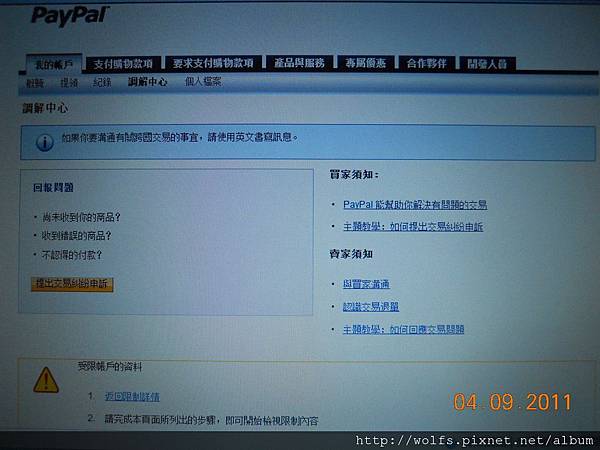Click the text 不認得的付款？
600x450 pixels.
click(72, 255)
